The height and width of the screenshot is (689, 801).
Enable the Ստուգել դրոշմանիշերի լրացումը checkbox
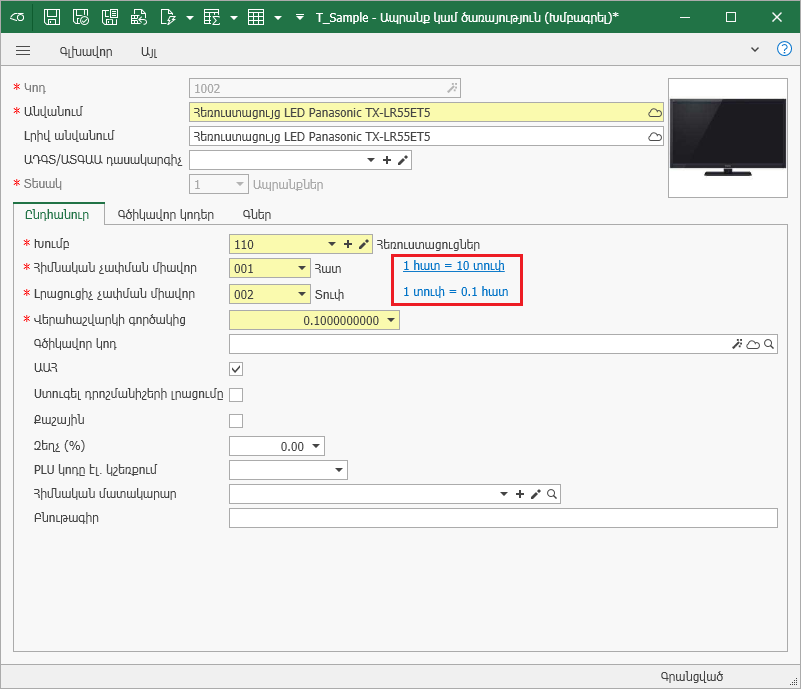[237, 395]
